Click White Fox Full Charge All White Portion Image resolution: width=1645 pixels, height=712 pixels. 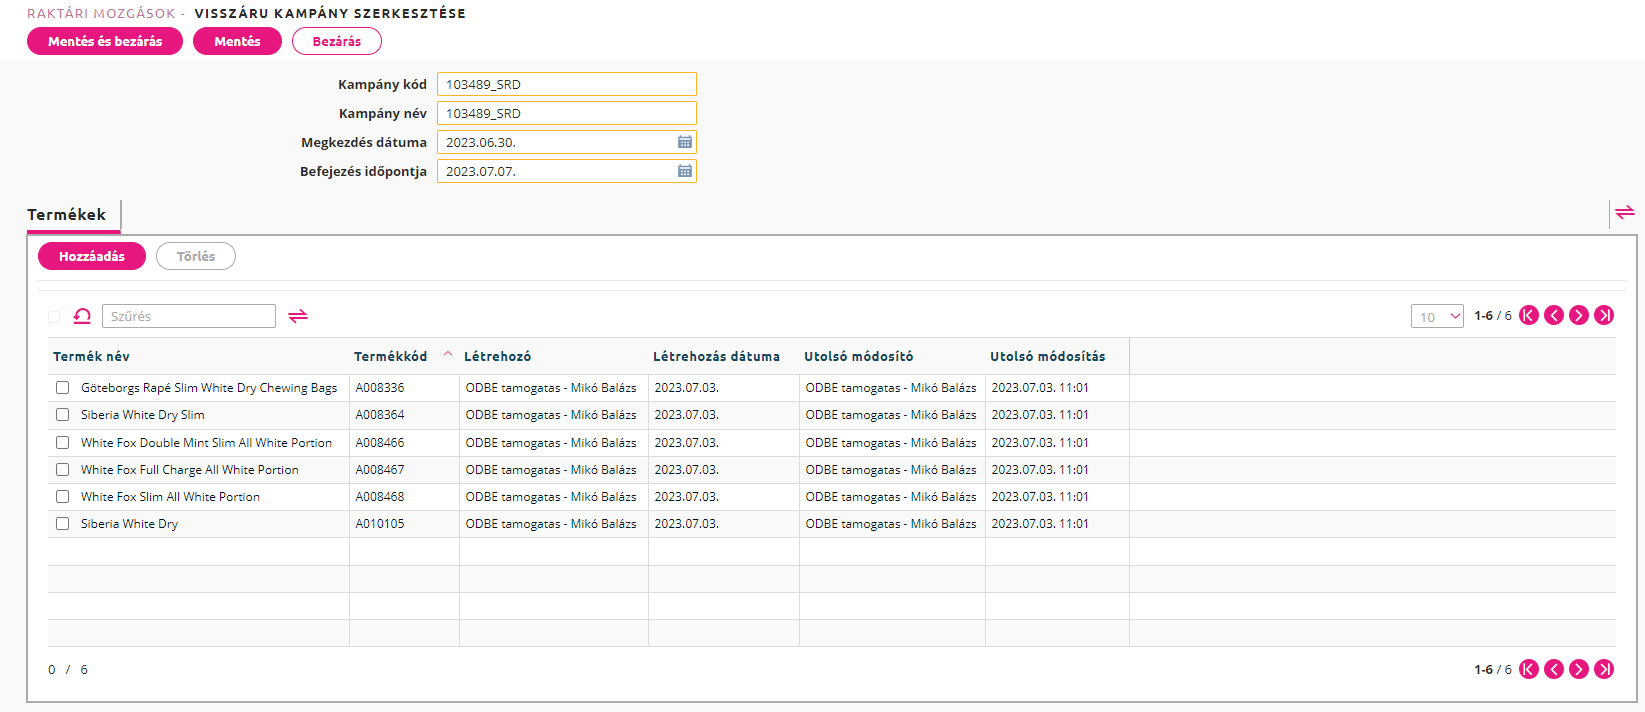coord(190,470)
